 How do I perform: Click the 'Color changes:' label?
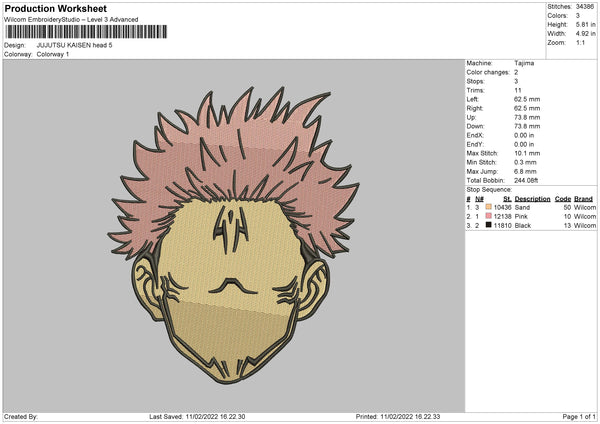coord(488,72)
